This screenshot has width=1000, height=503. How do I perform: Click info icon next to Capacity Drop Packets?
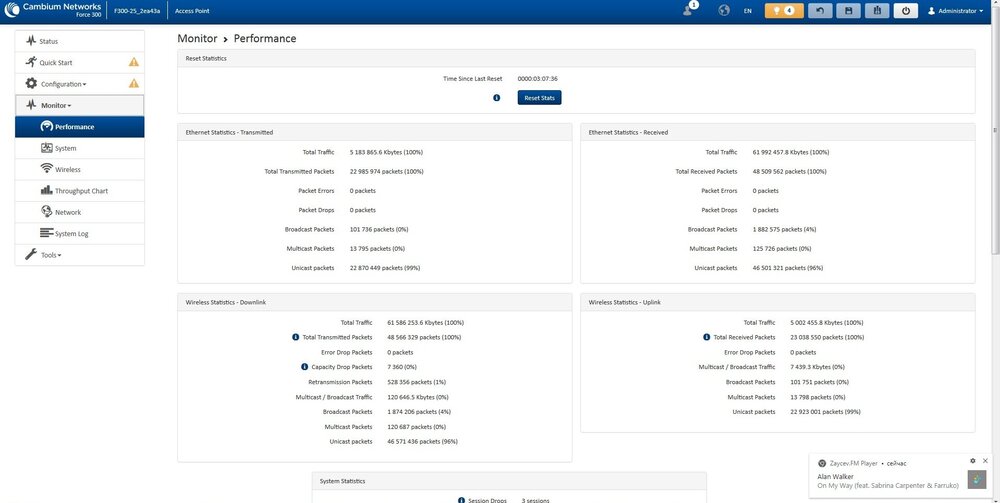pos(296,367)
